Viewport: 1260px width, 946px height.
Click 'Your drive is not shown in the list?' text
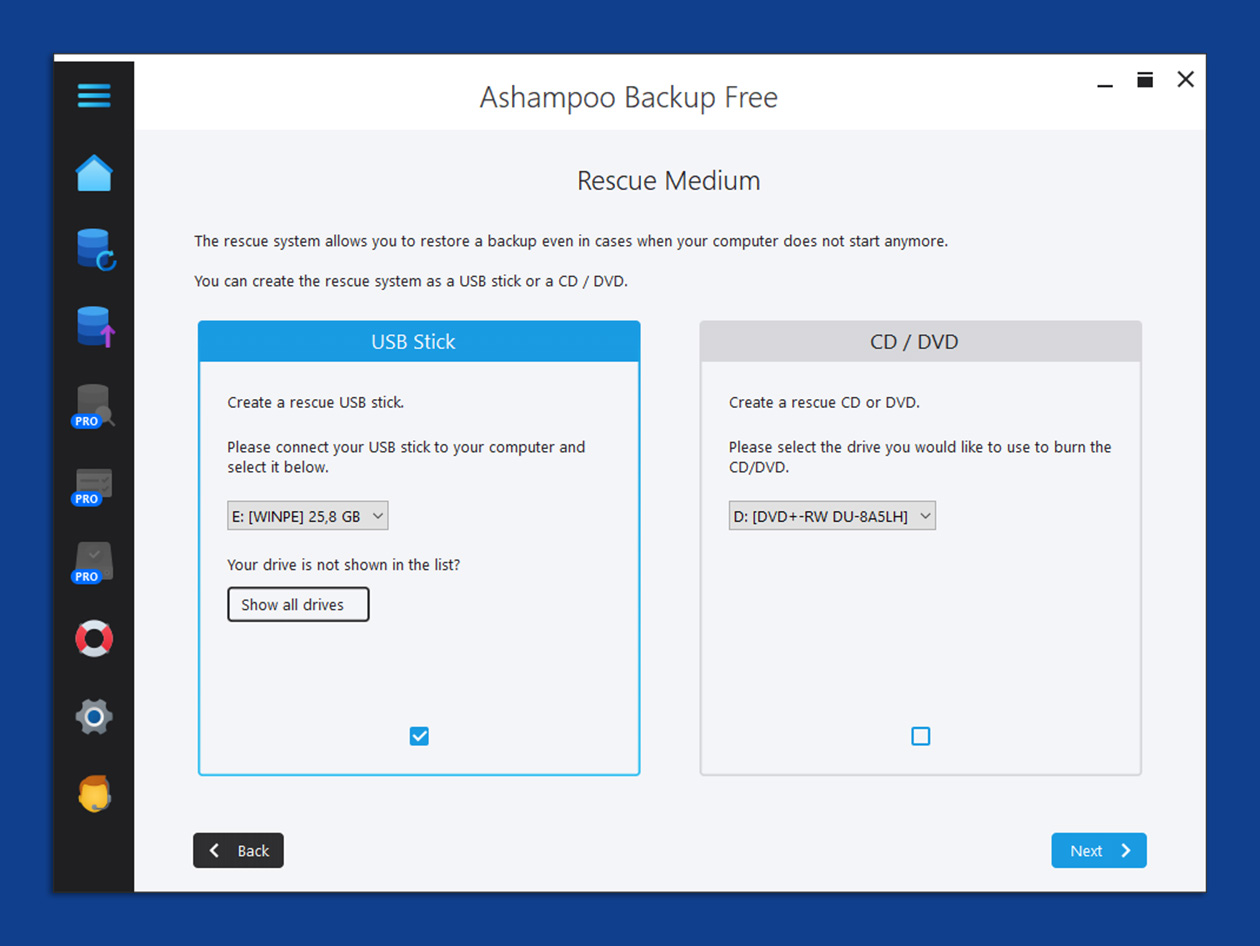pos(343,564)
